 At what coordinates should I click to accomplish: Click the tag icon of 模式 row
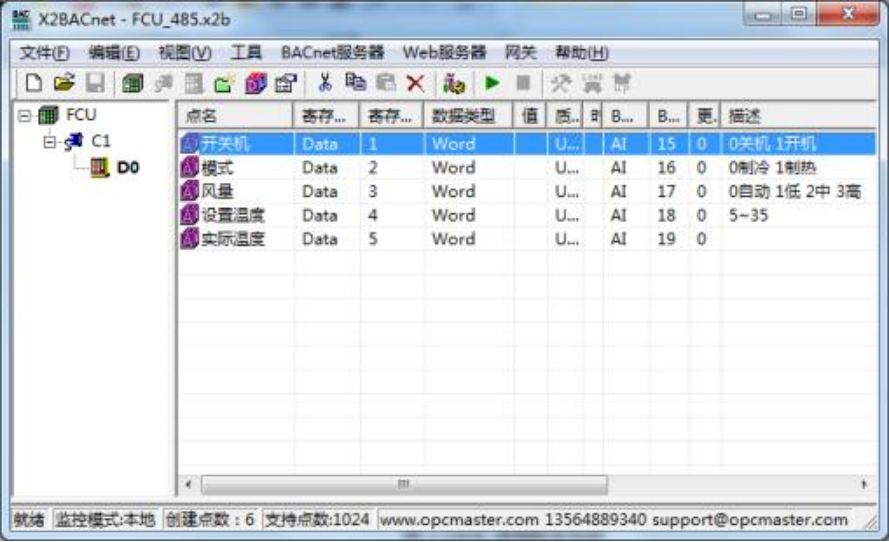[x=189, y=167]
